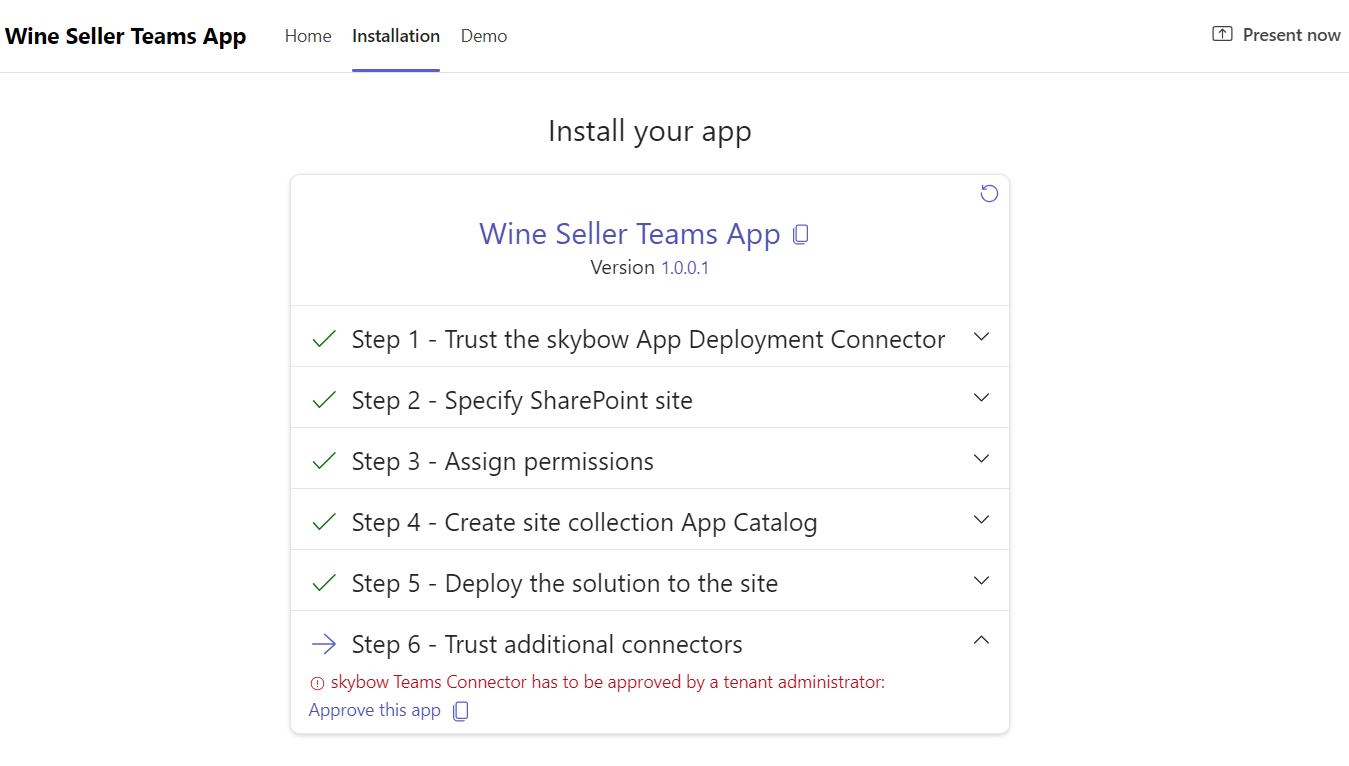Expand Step 5 Deploy the solution chevron
The height and width of the screenshot is (766, 1349).
(982, 581)
